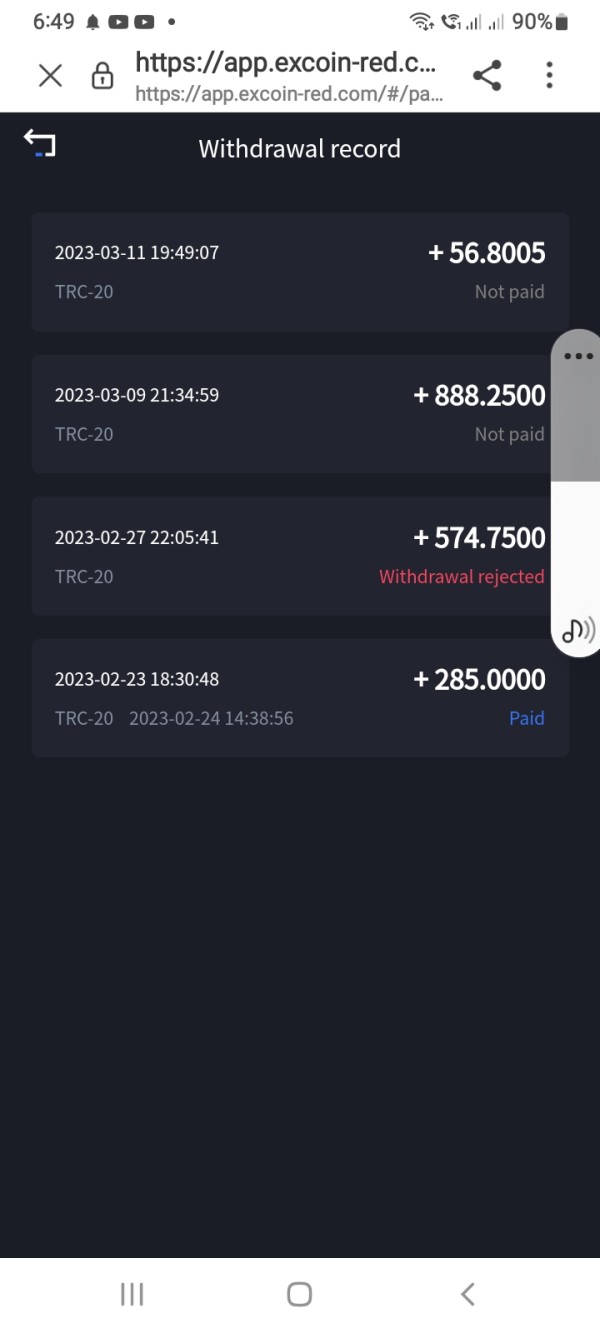Tap the 285.0000 paid withdrawal card

pyautogui.click(x=300, y=698)
